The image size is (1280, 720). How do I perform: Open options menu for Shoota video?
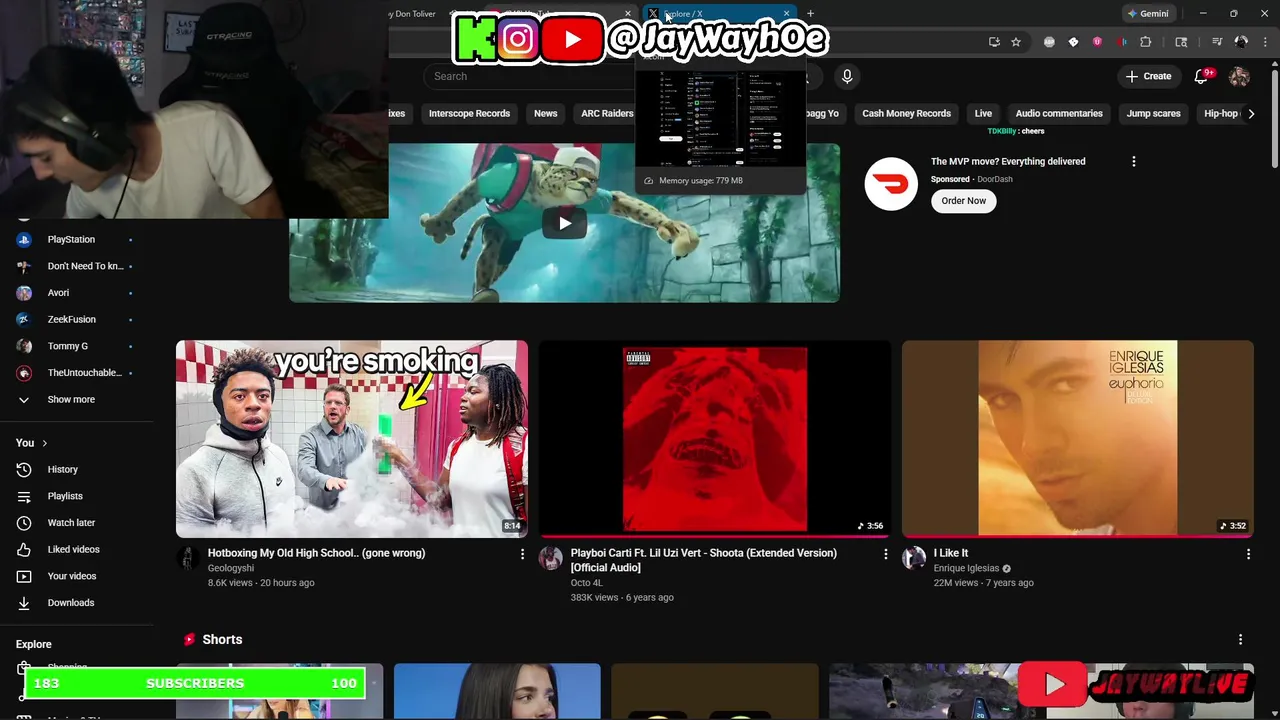coord(885,554)
